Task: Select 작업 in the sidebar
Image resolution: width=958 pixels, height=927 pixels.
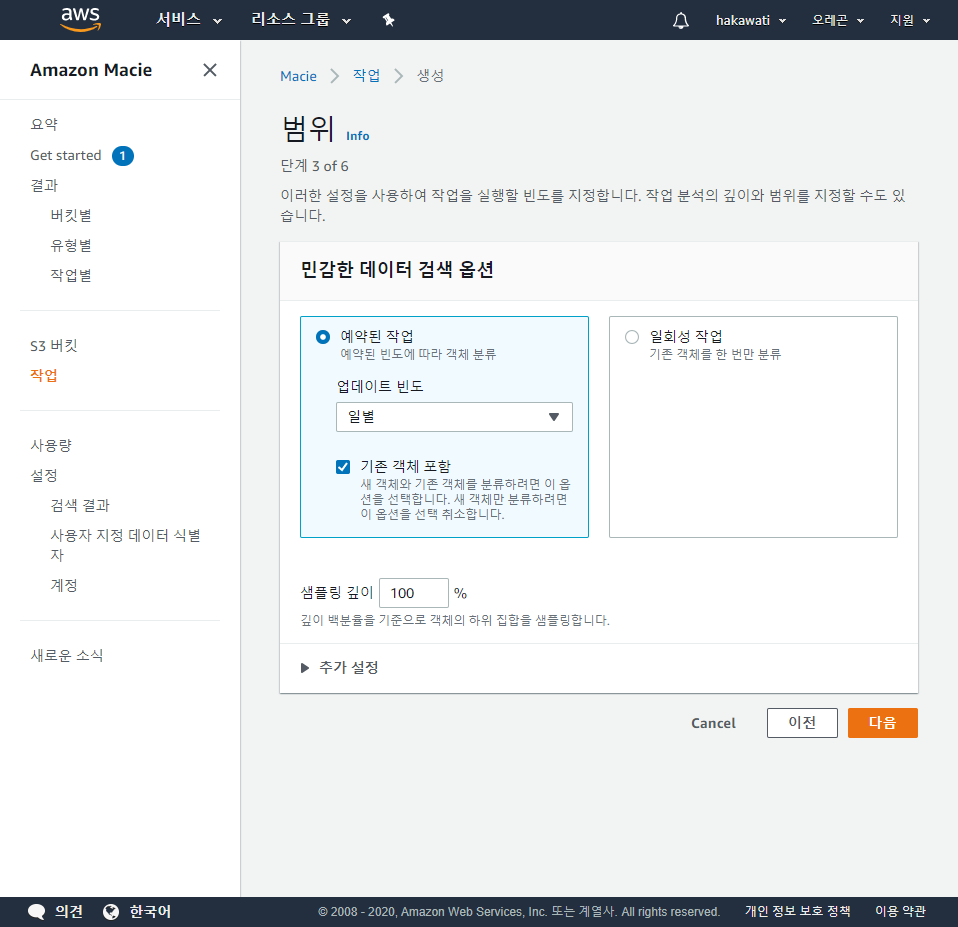Action: coord(44,375)
